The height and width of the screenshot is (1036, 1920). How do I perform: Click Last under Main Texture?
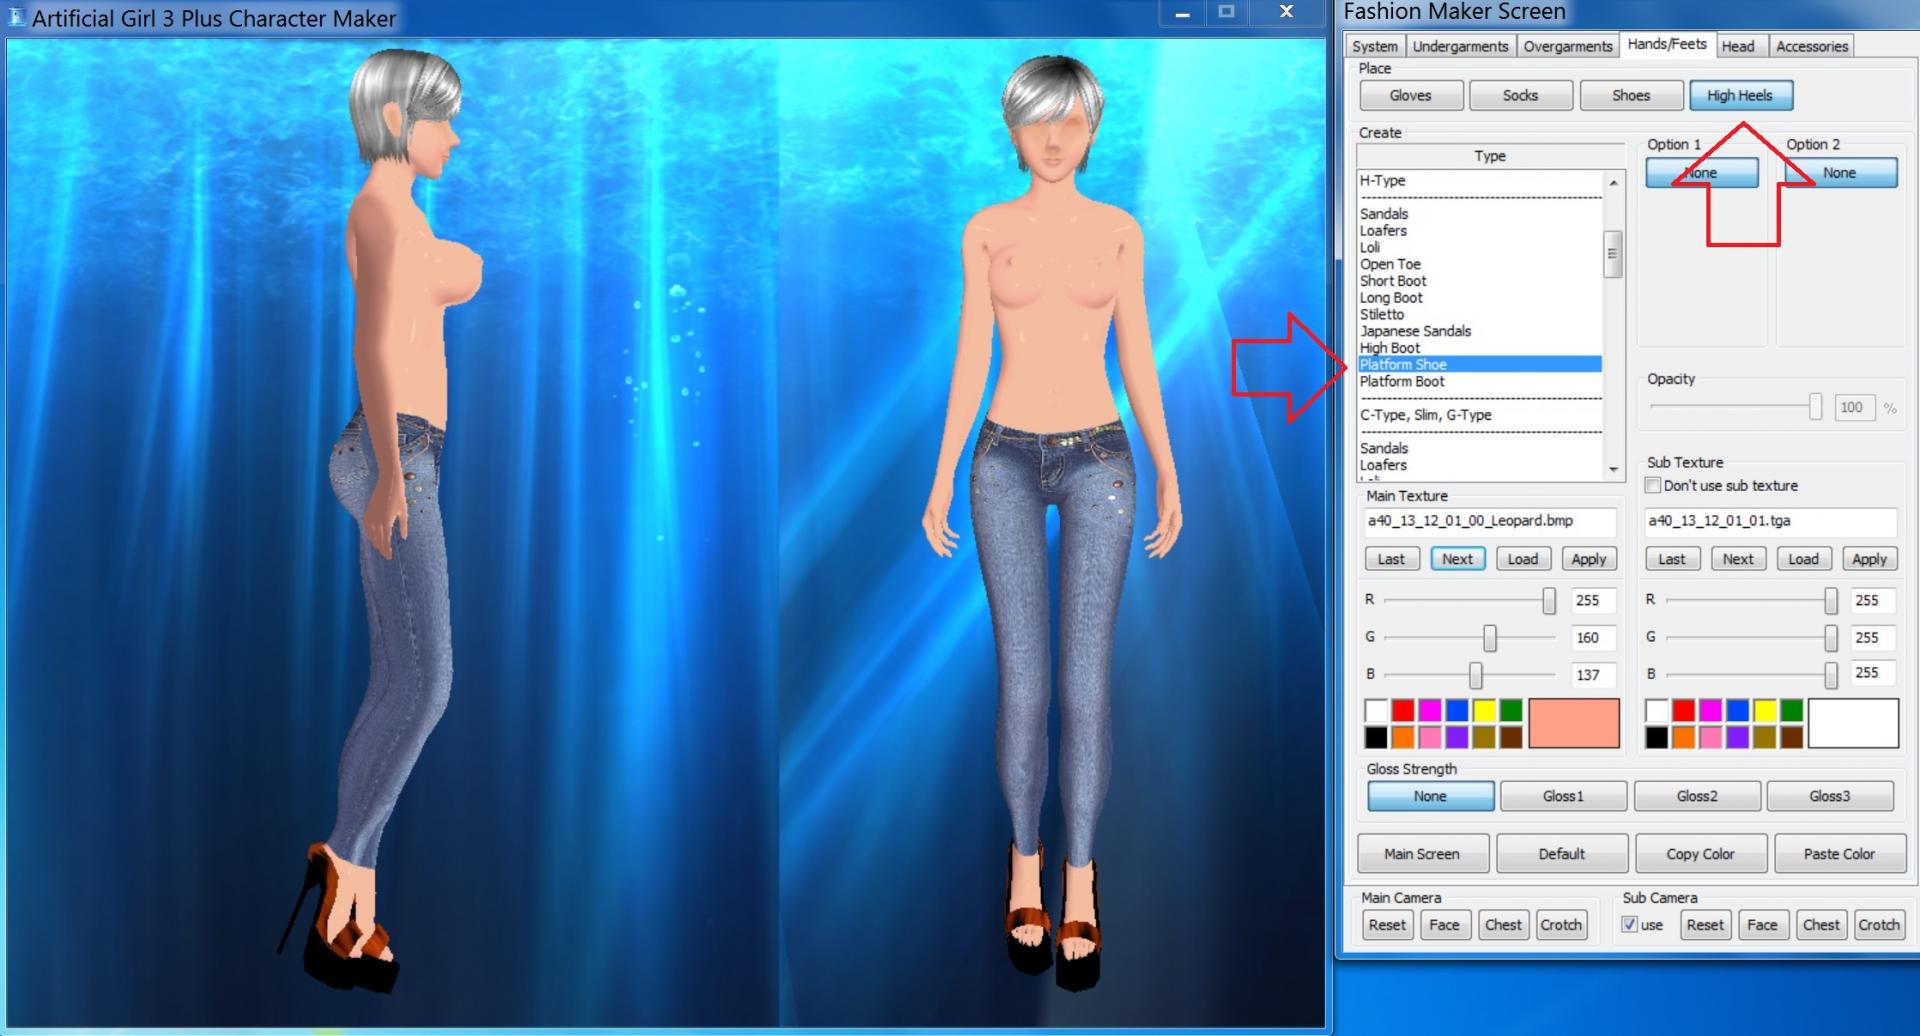(1391, 559)
